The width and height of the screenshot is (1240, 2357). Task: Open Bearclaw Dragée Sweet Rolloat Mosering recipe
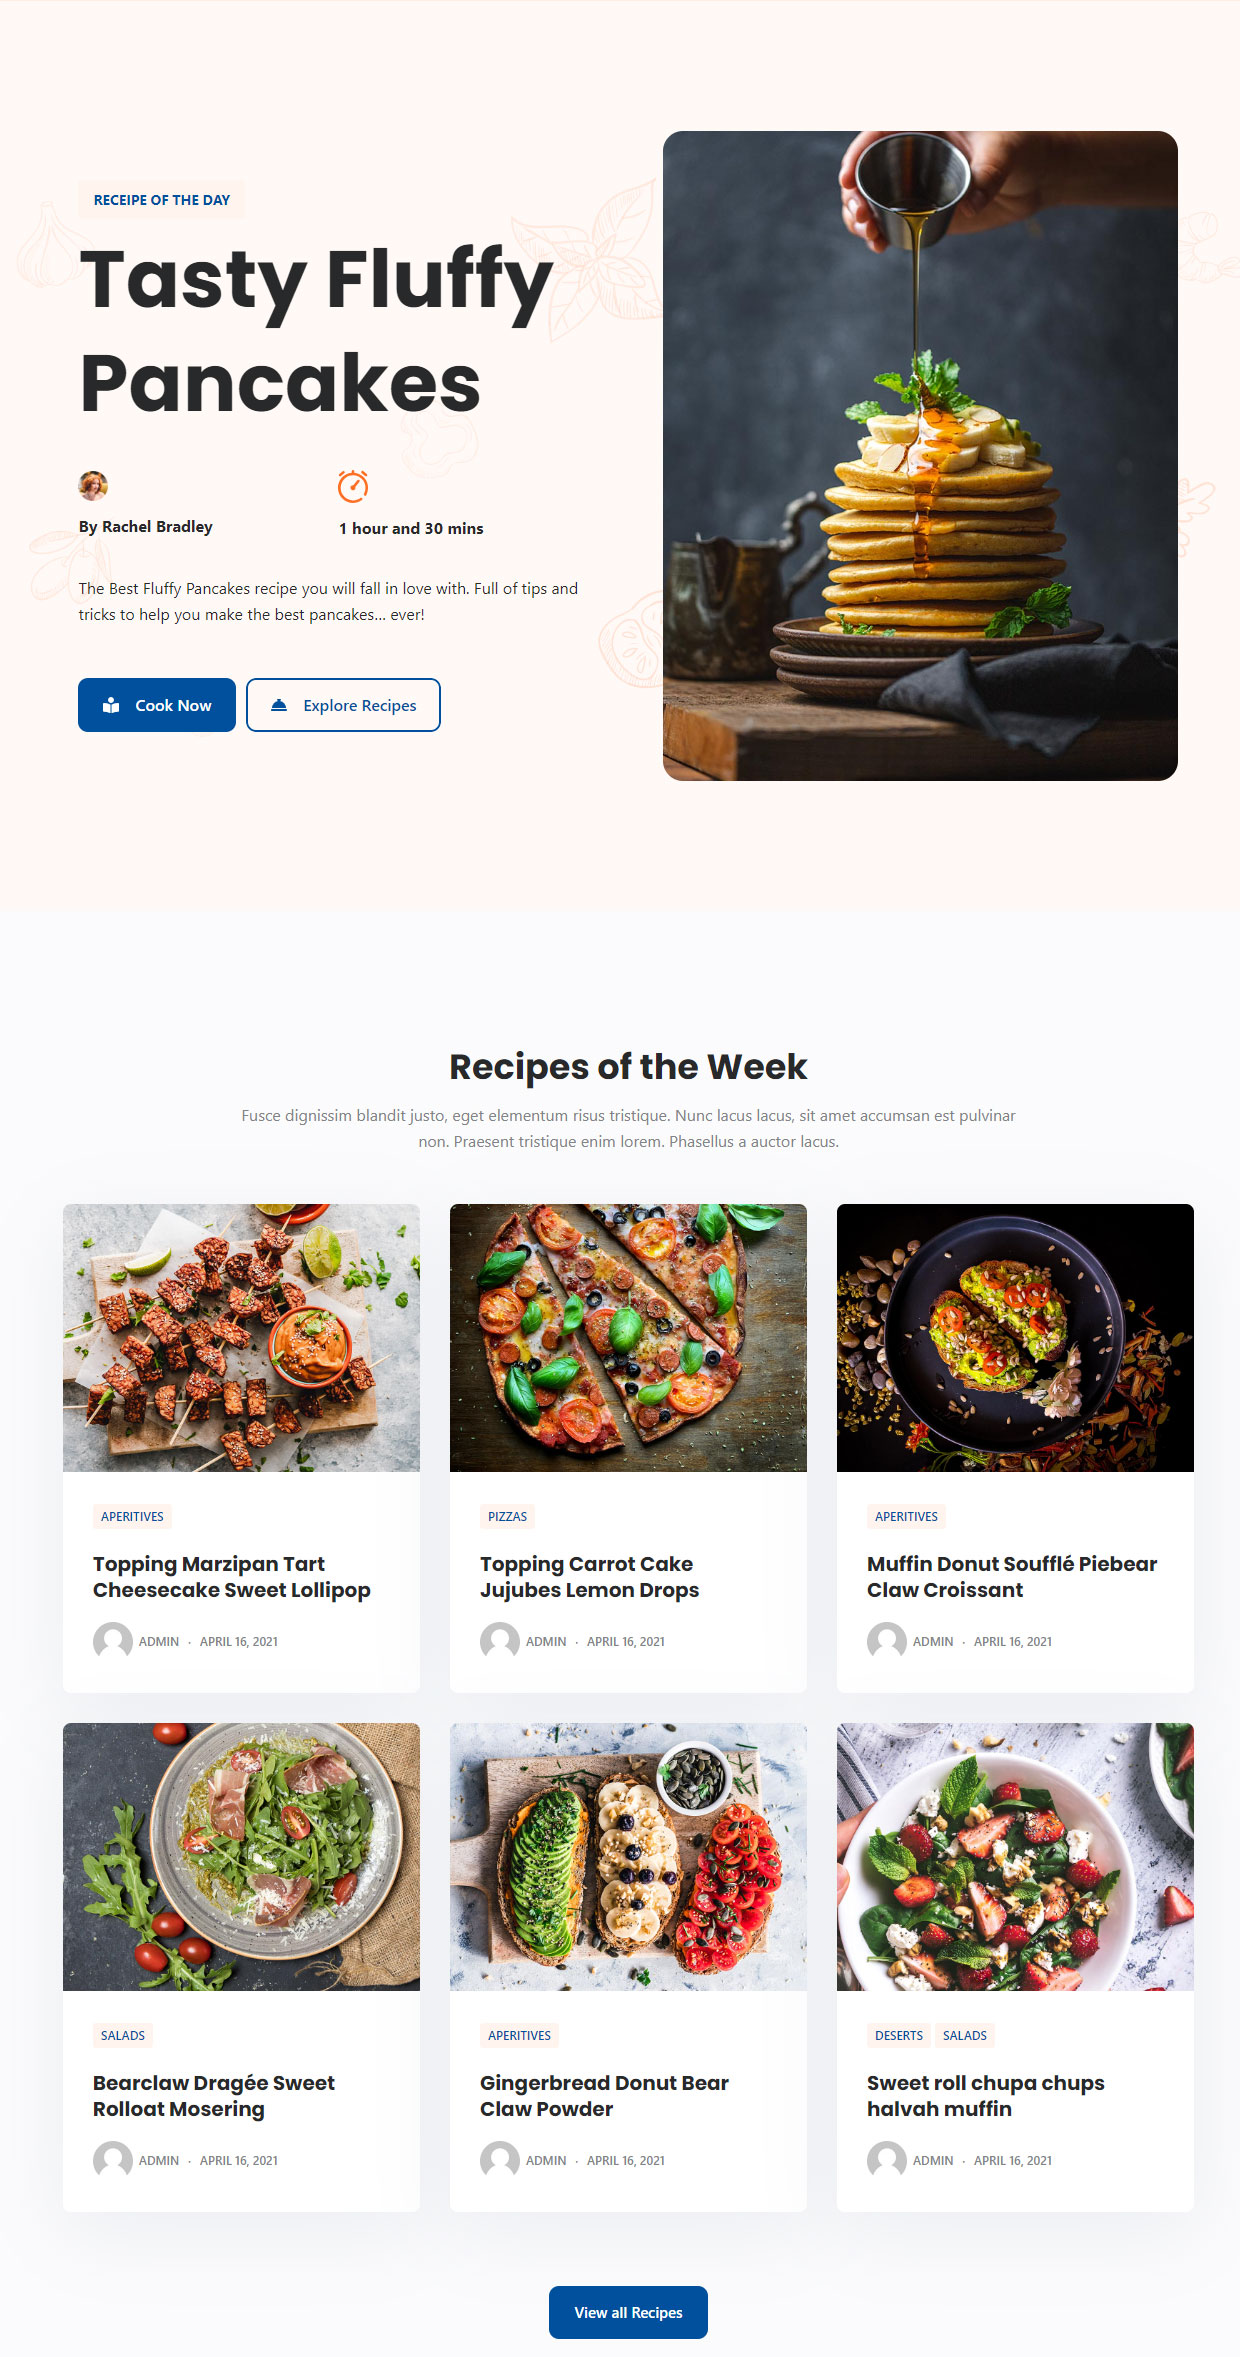pos(214,2095)
